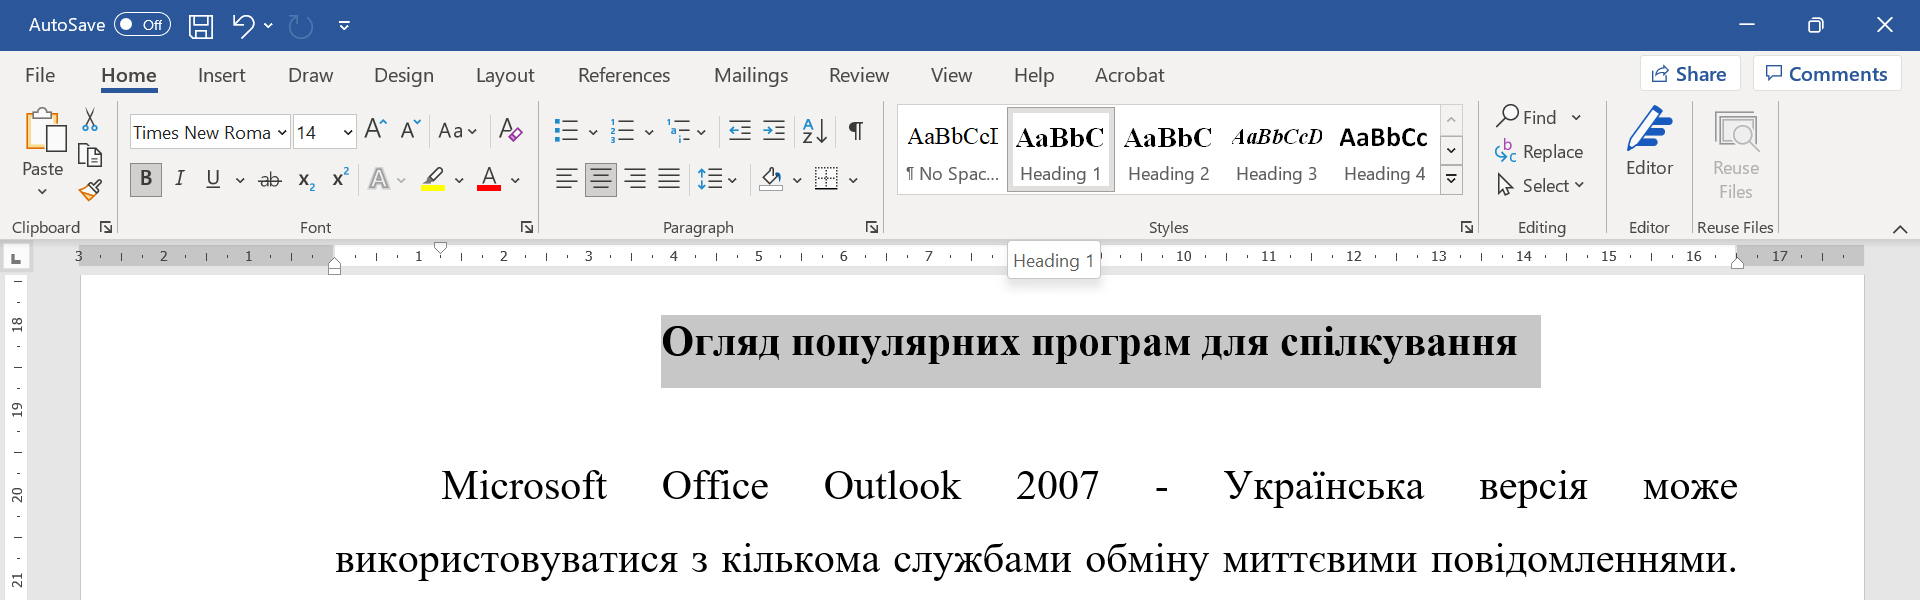Decrease paragraph indent
The width and height of the screenshot is (1920, 600).
[x=740, y=130]
